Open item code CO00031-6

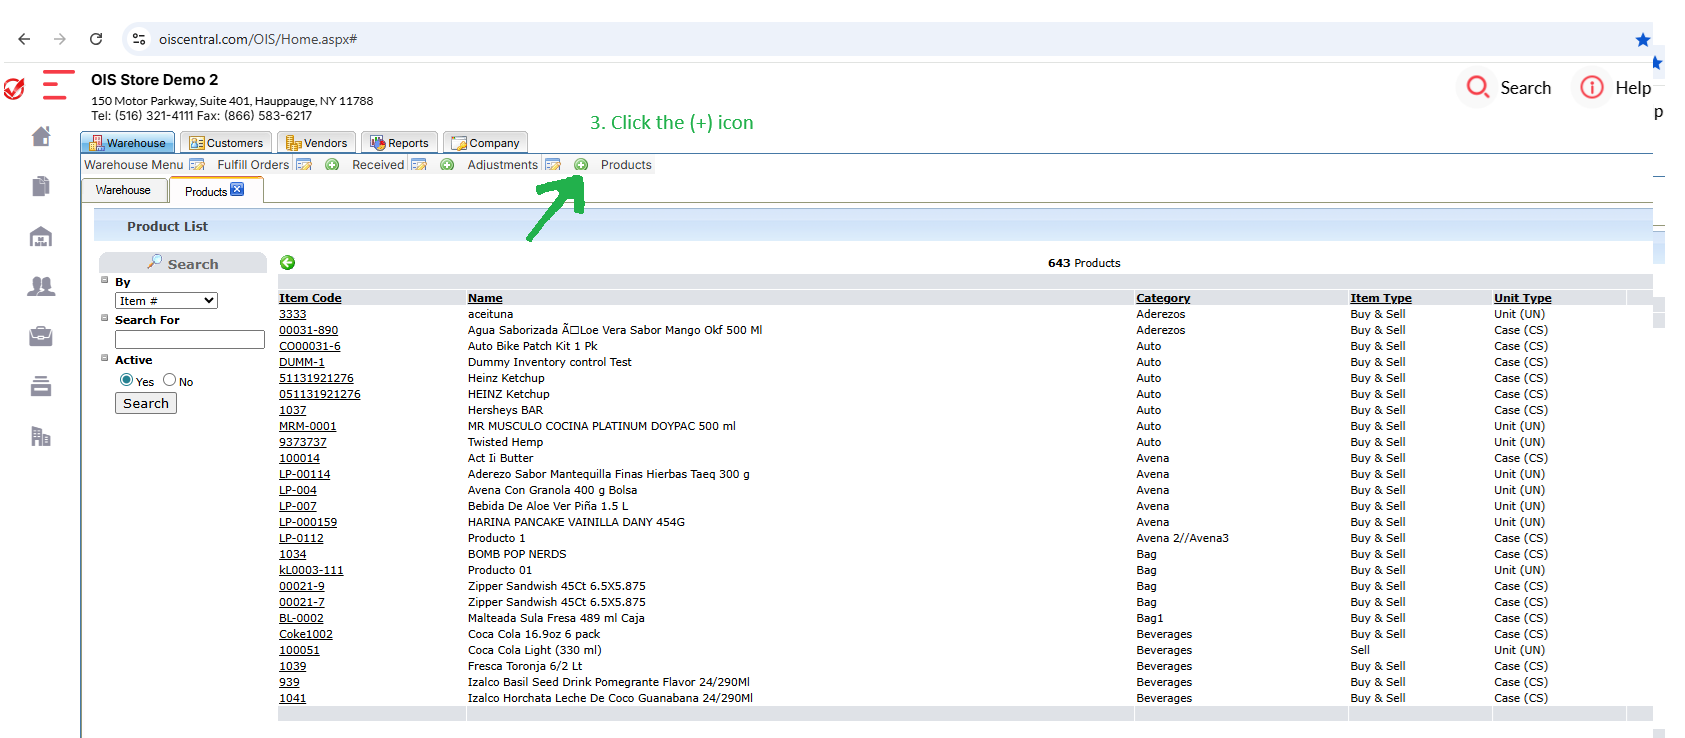click(x=310, y=346)
